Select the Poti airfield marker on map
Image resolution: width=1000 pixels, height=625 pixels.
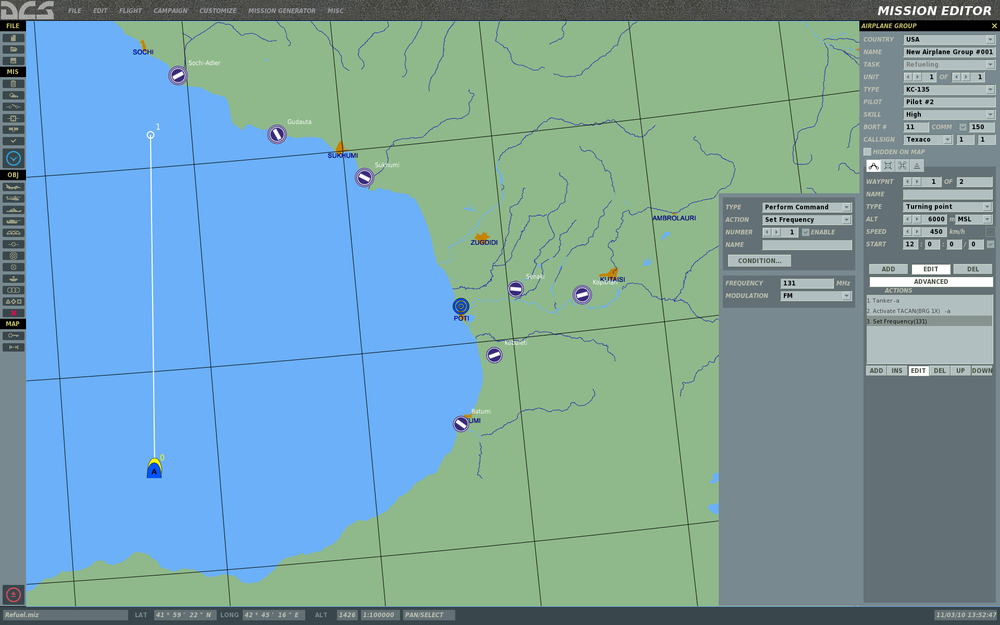461,306
